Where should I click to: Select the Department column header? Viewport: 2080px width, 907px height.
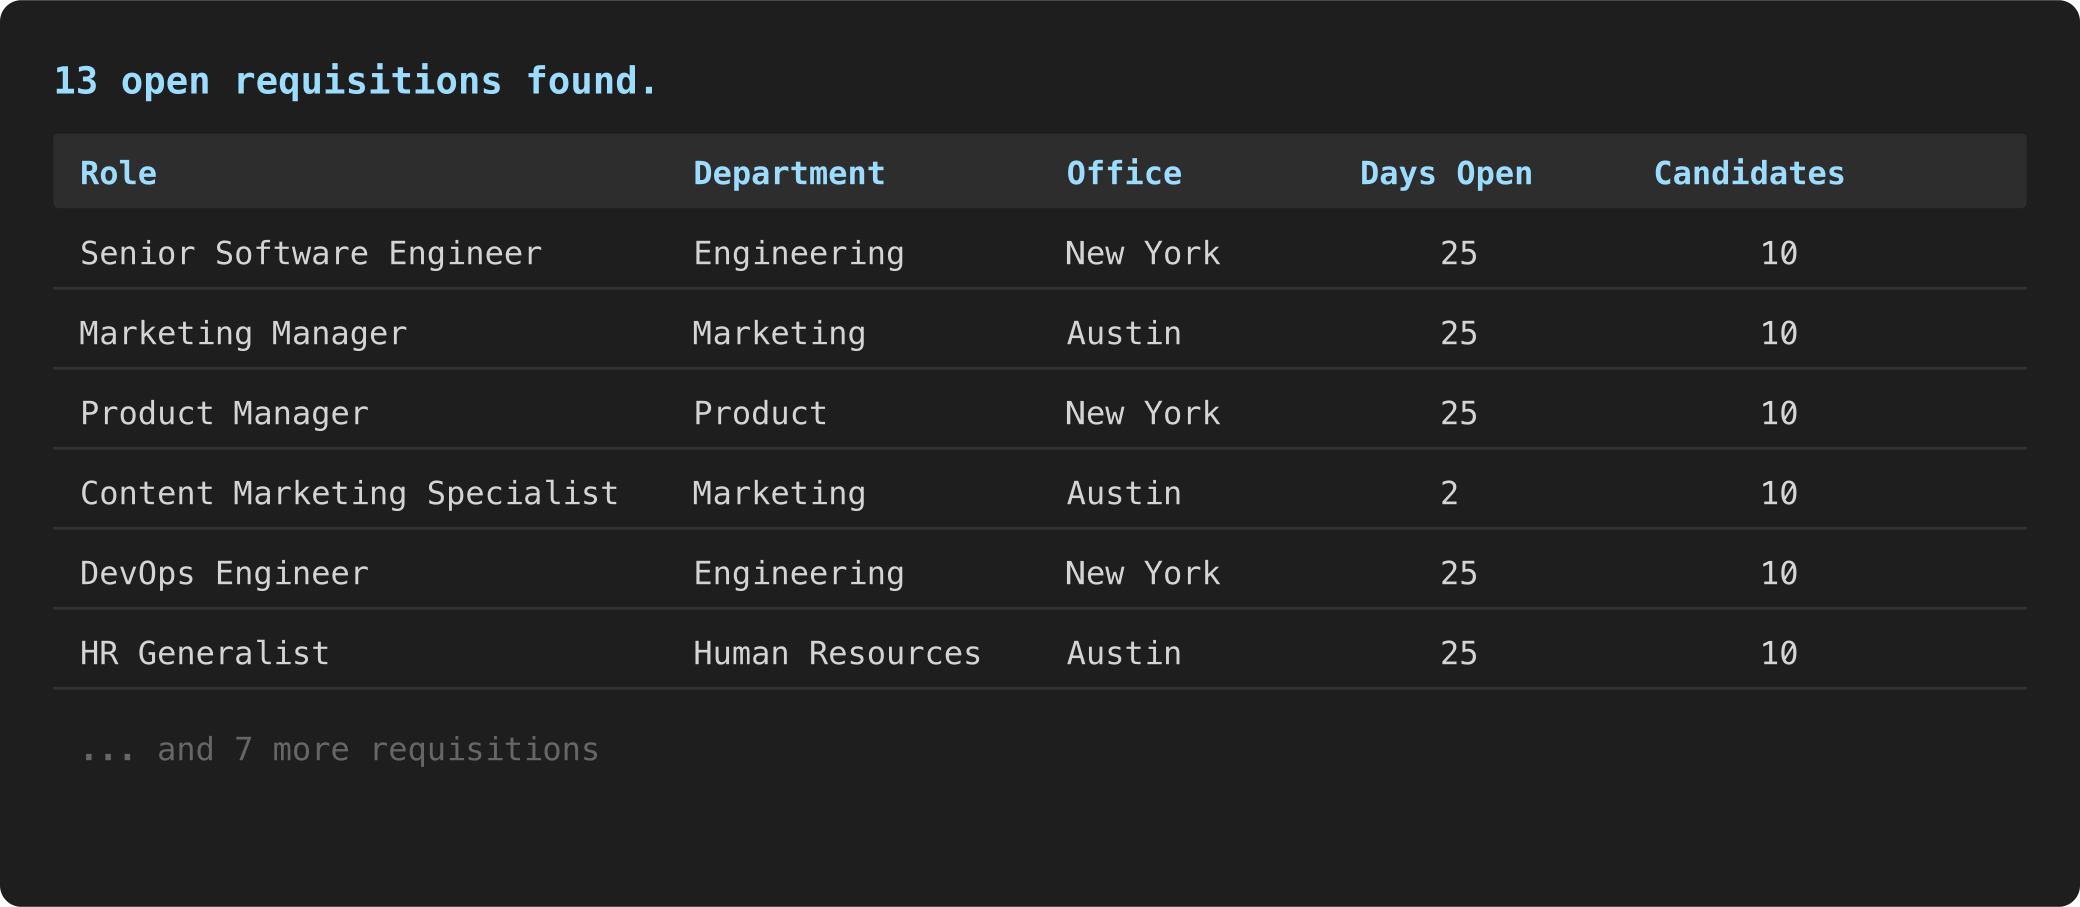[x=789, y=173]
